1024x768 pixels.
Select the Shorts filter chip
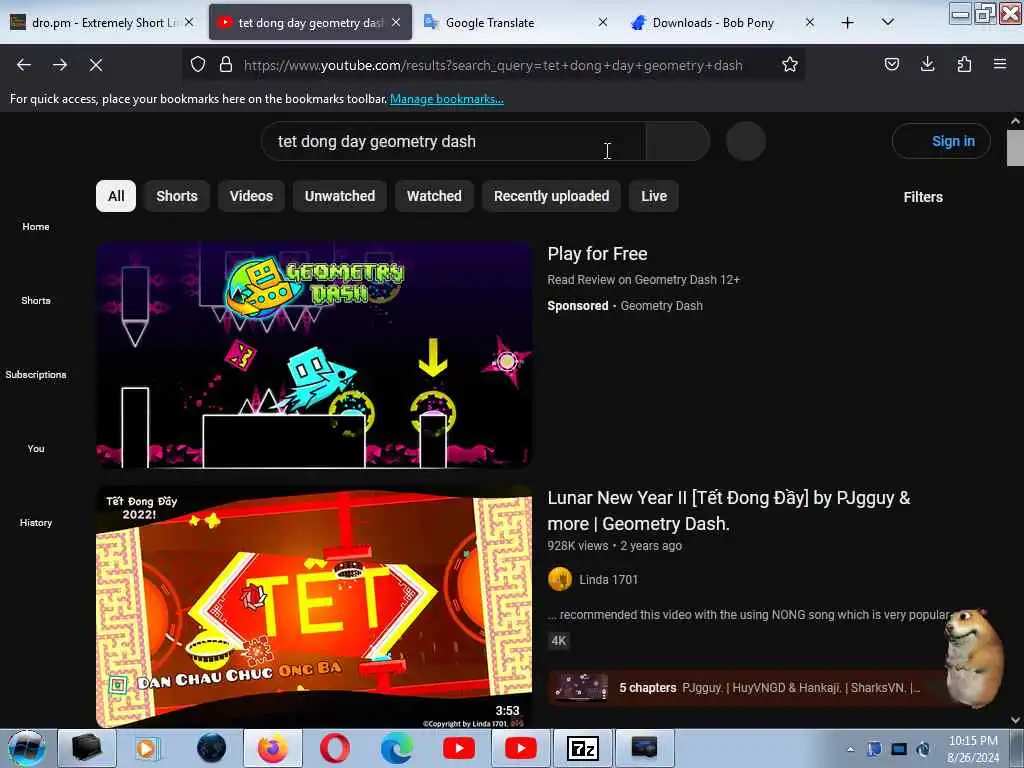click(x=177, y=196)
